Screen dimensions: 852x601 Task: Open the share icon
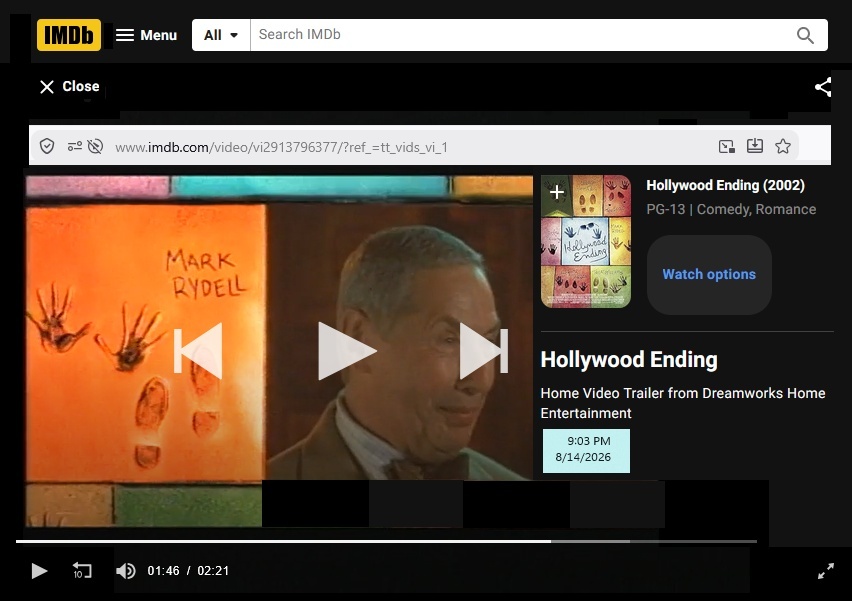[x=823, y=87]
